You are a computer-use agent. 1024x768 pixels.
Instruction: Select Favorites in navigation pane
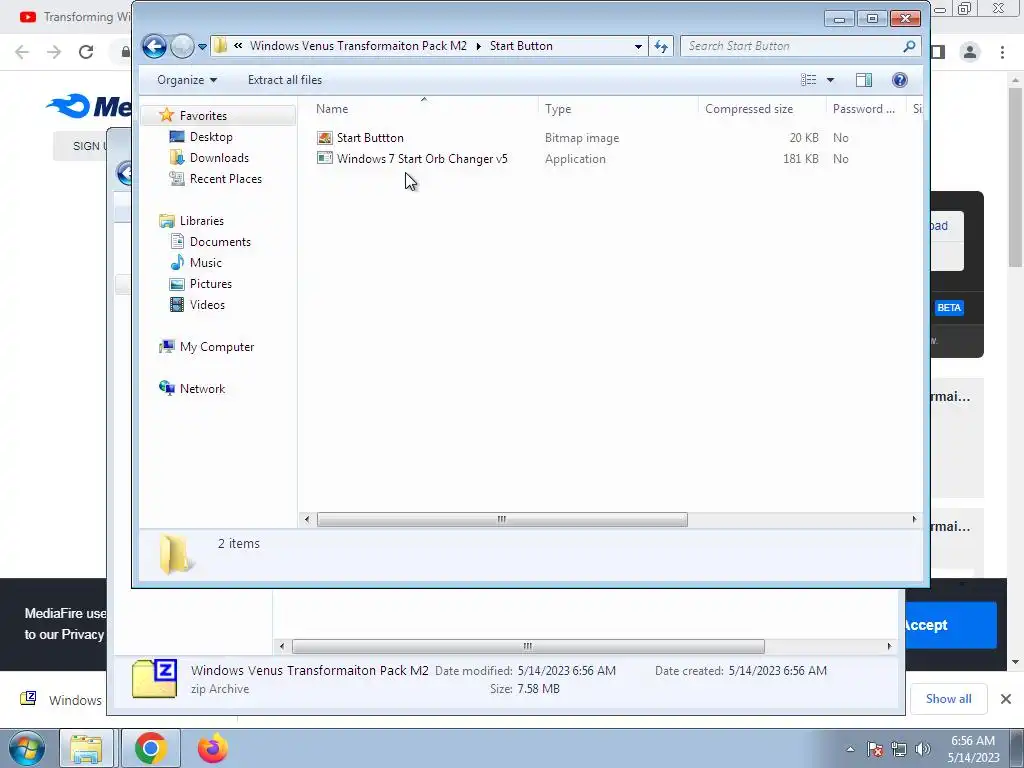(203, 116)
